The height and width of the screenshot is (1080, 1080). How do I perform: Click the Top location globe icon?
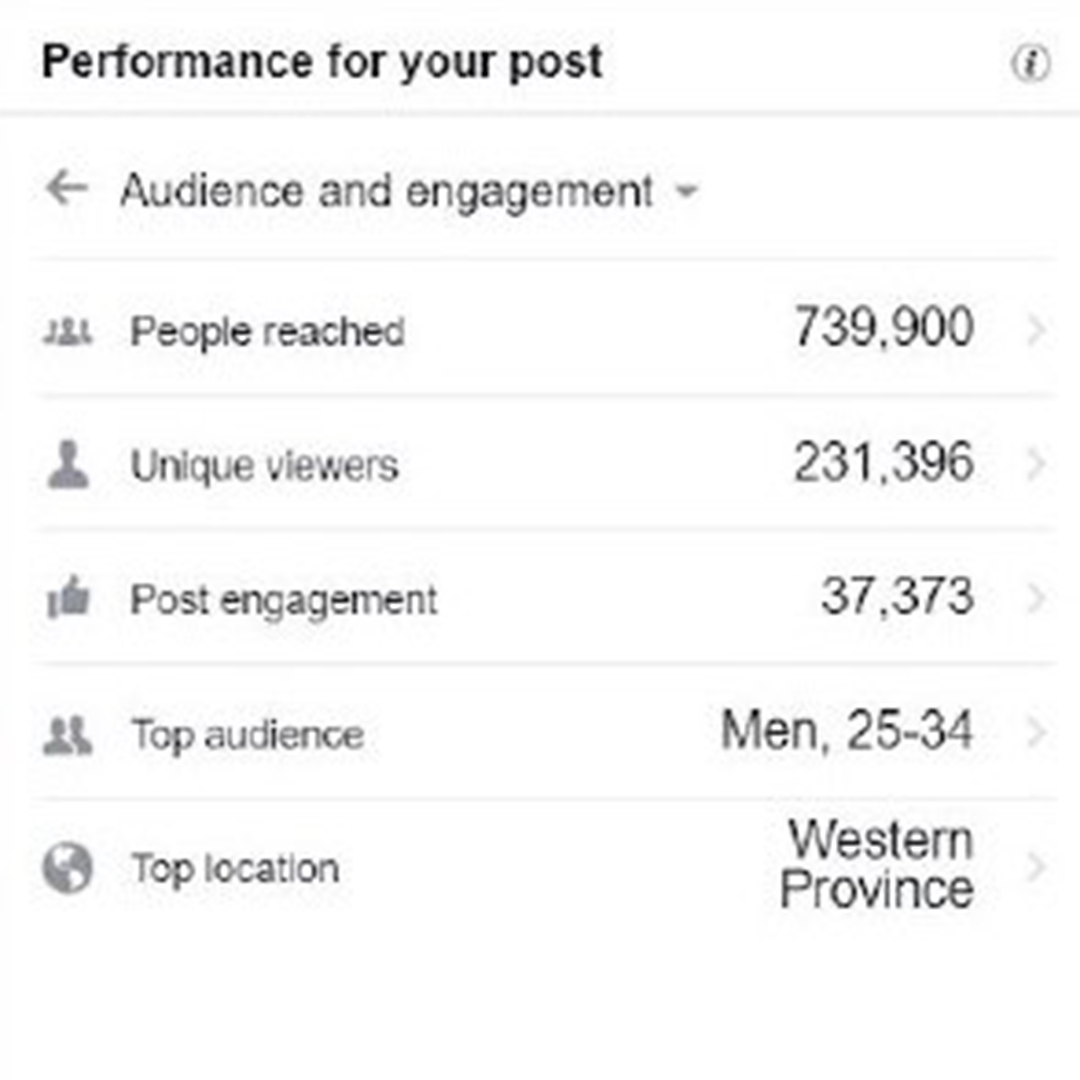[68, 868]
